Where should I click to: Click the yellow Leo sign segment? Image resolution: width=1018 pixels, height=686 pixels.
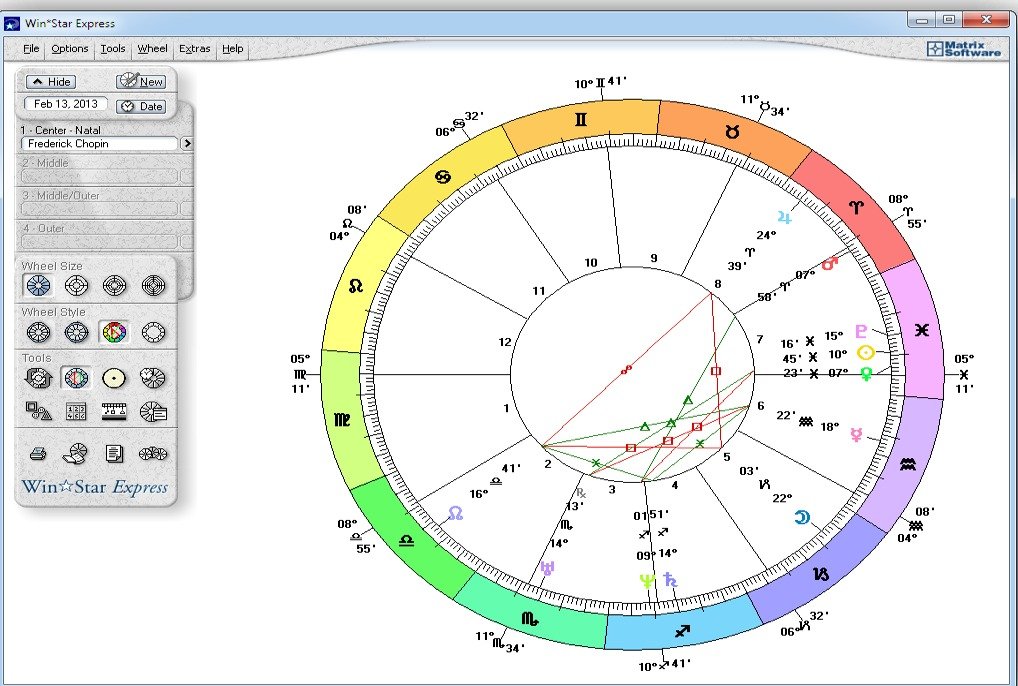356,286
